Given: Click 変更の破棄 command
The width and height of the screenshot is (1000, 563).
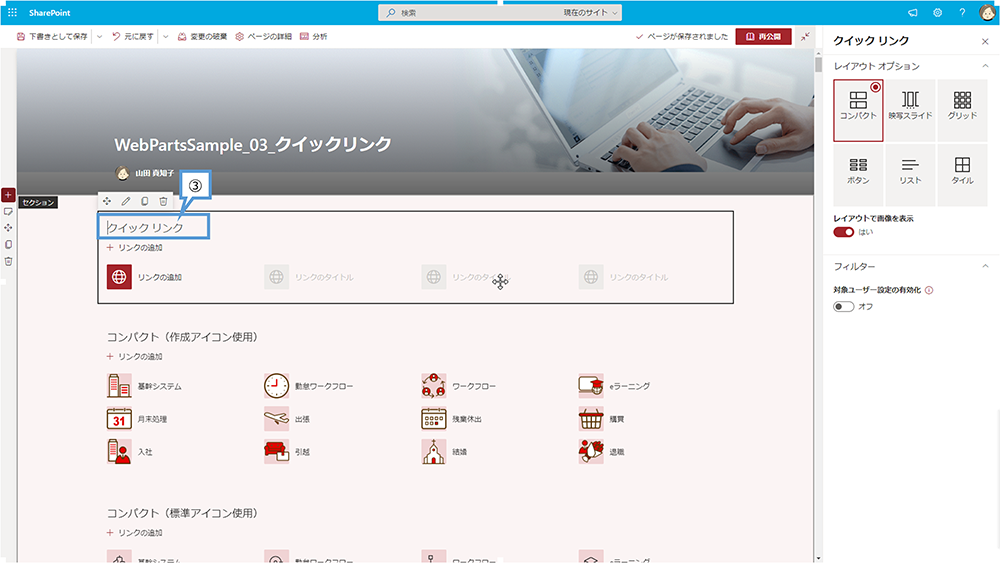Looking at the screenshot, I should coord(202,36).
